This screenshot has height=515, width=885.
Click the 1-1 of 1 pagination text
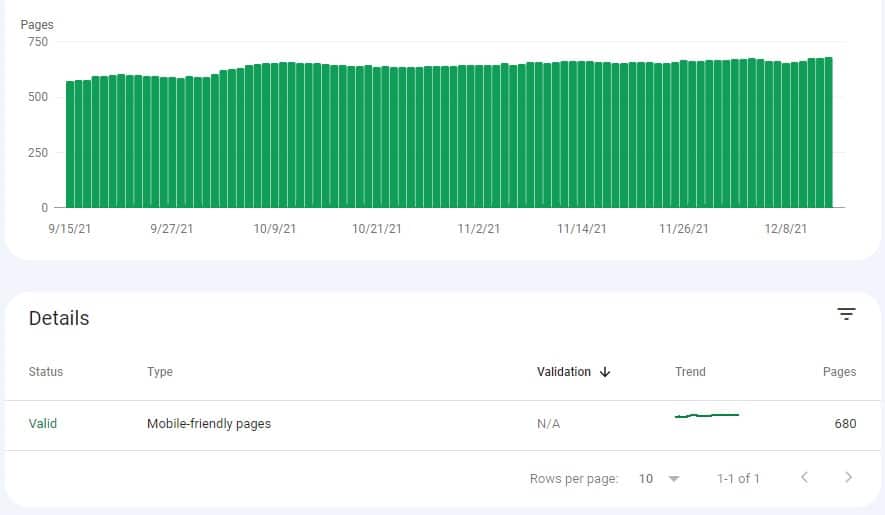point(738,479)
